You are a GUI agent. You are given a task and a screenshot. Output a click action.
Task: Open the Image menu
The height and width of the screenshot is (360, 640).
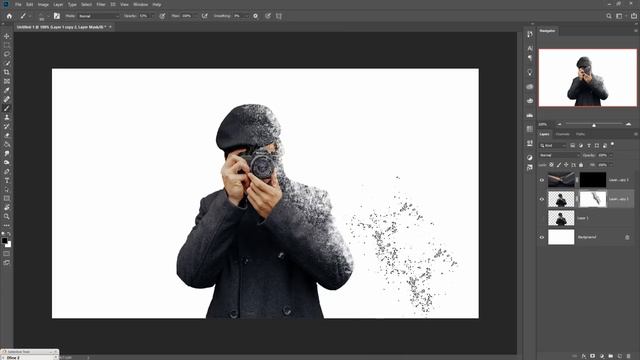(x=43, y=4)
